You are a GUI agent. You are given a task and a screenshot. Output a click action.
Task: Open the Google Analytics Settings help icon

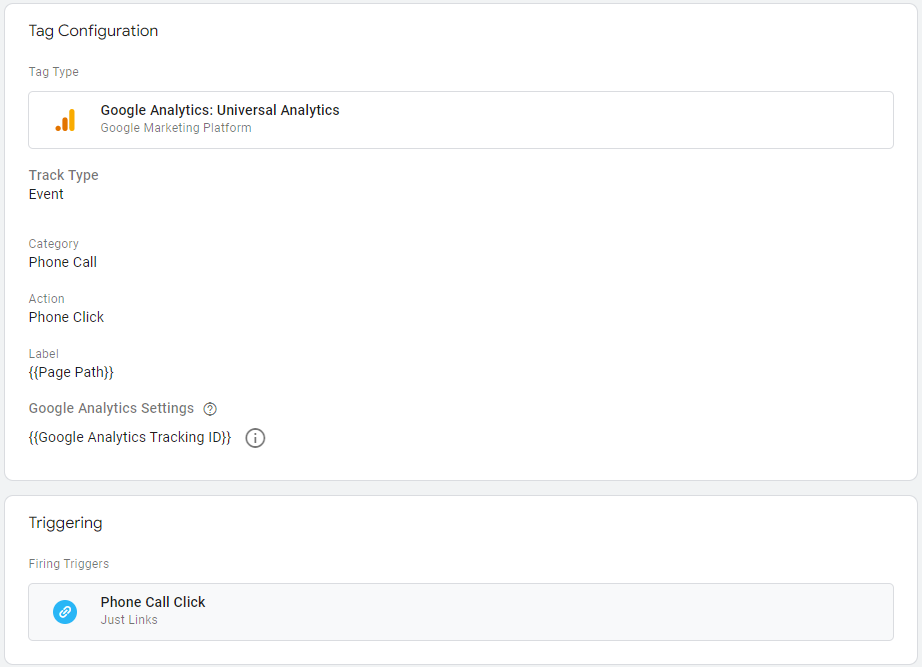(210, 409)
